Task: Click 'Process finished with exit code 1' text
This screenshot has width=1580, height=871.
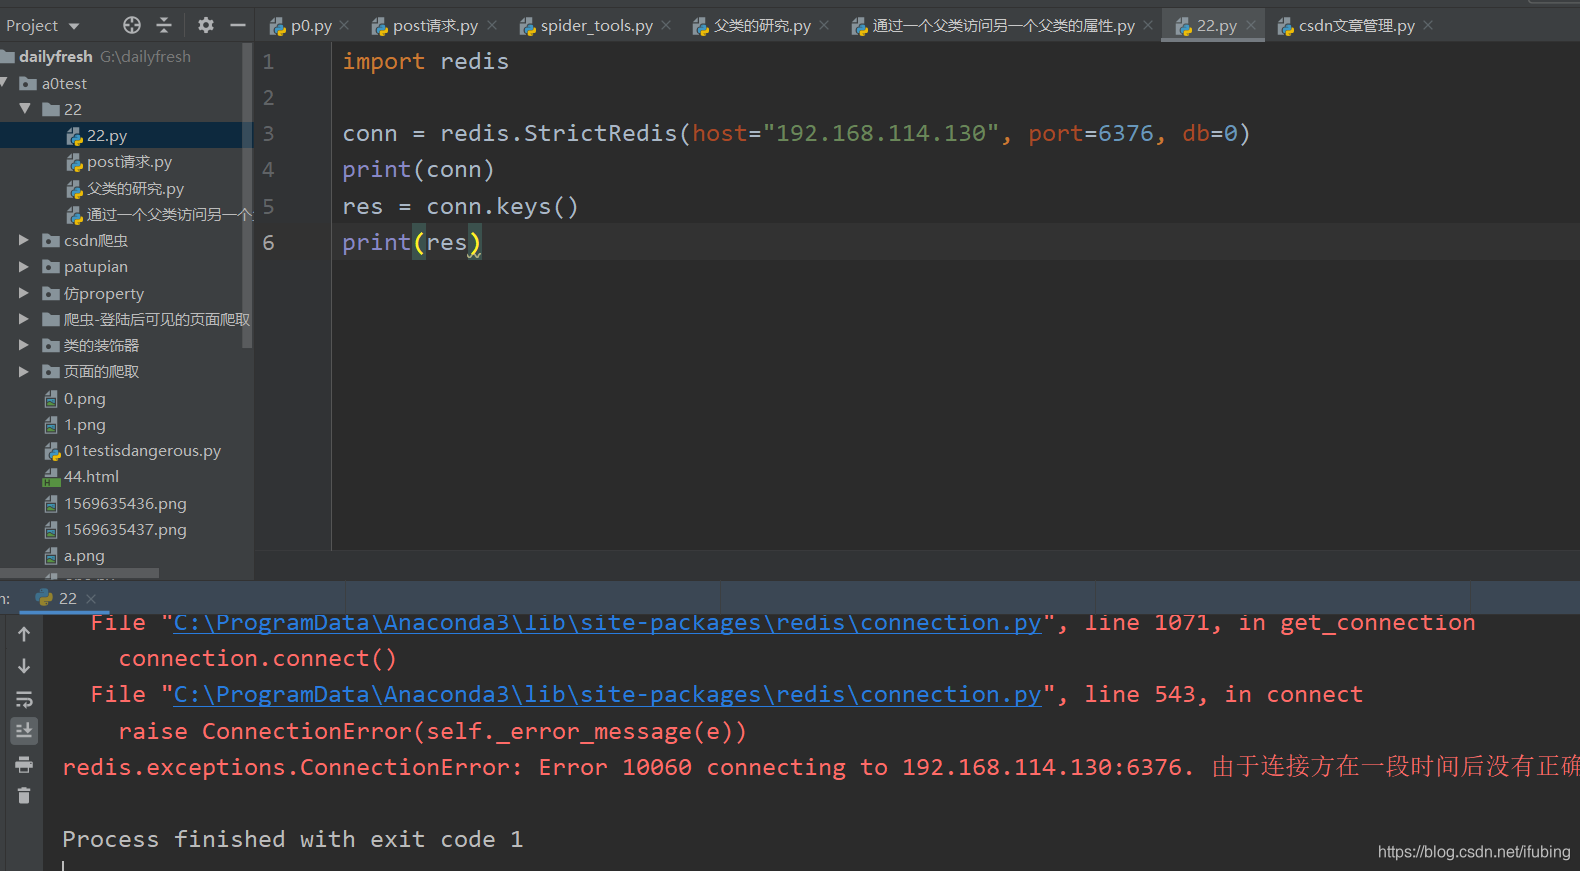Action: [293, 840]
